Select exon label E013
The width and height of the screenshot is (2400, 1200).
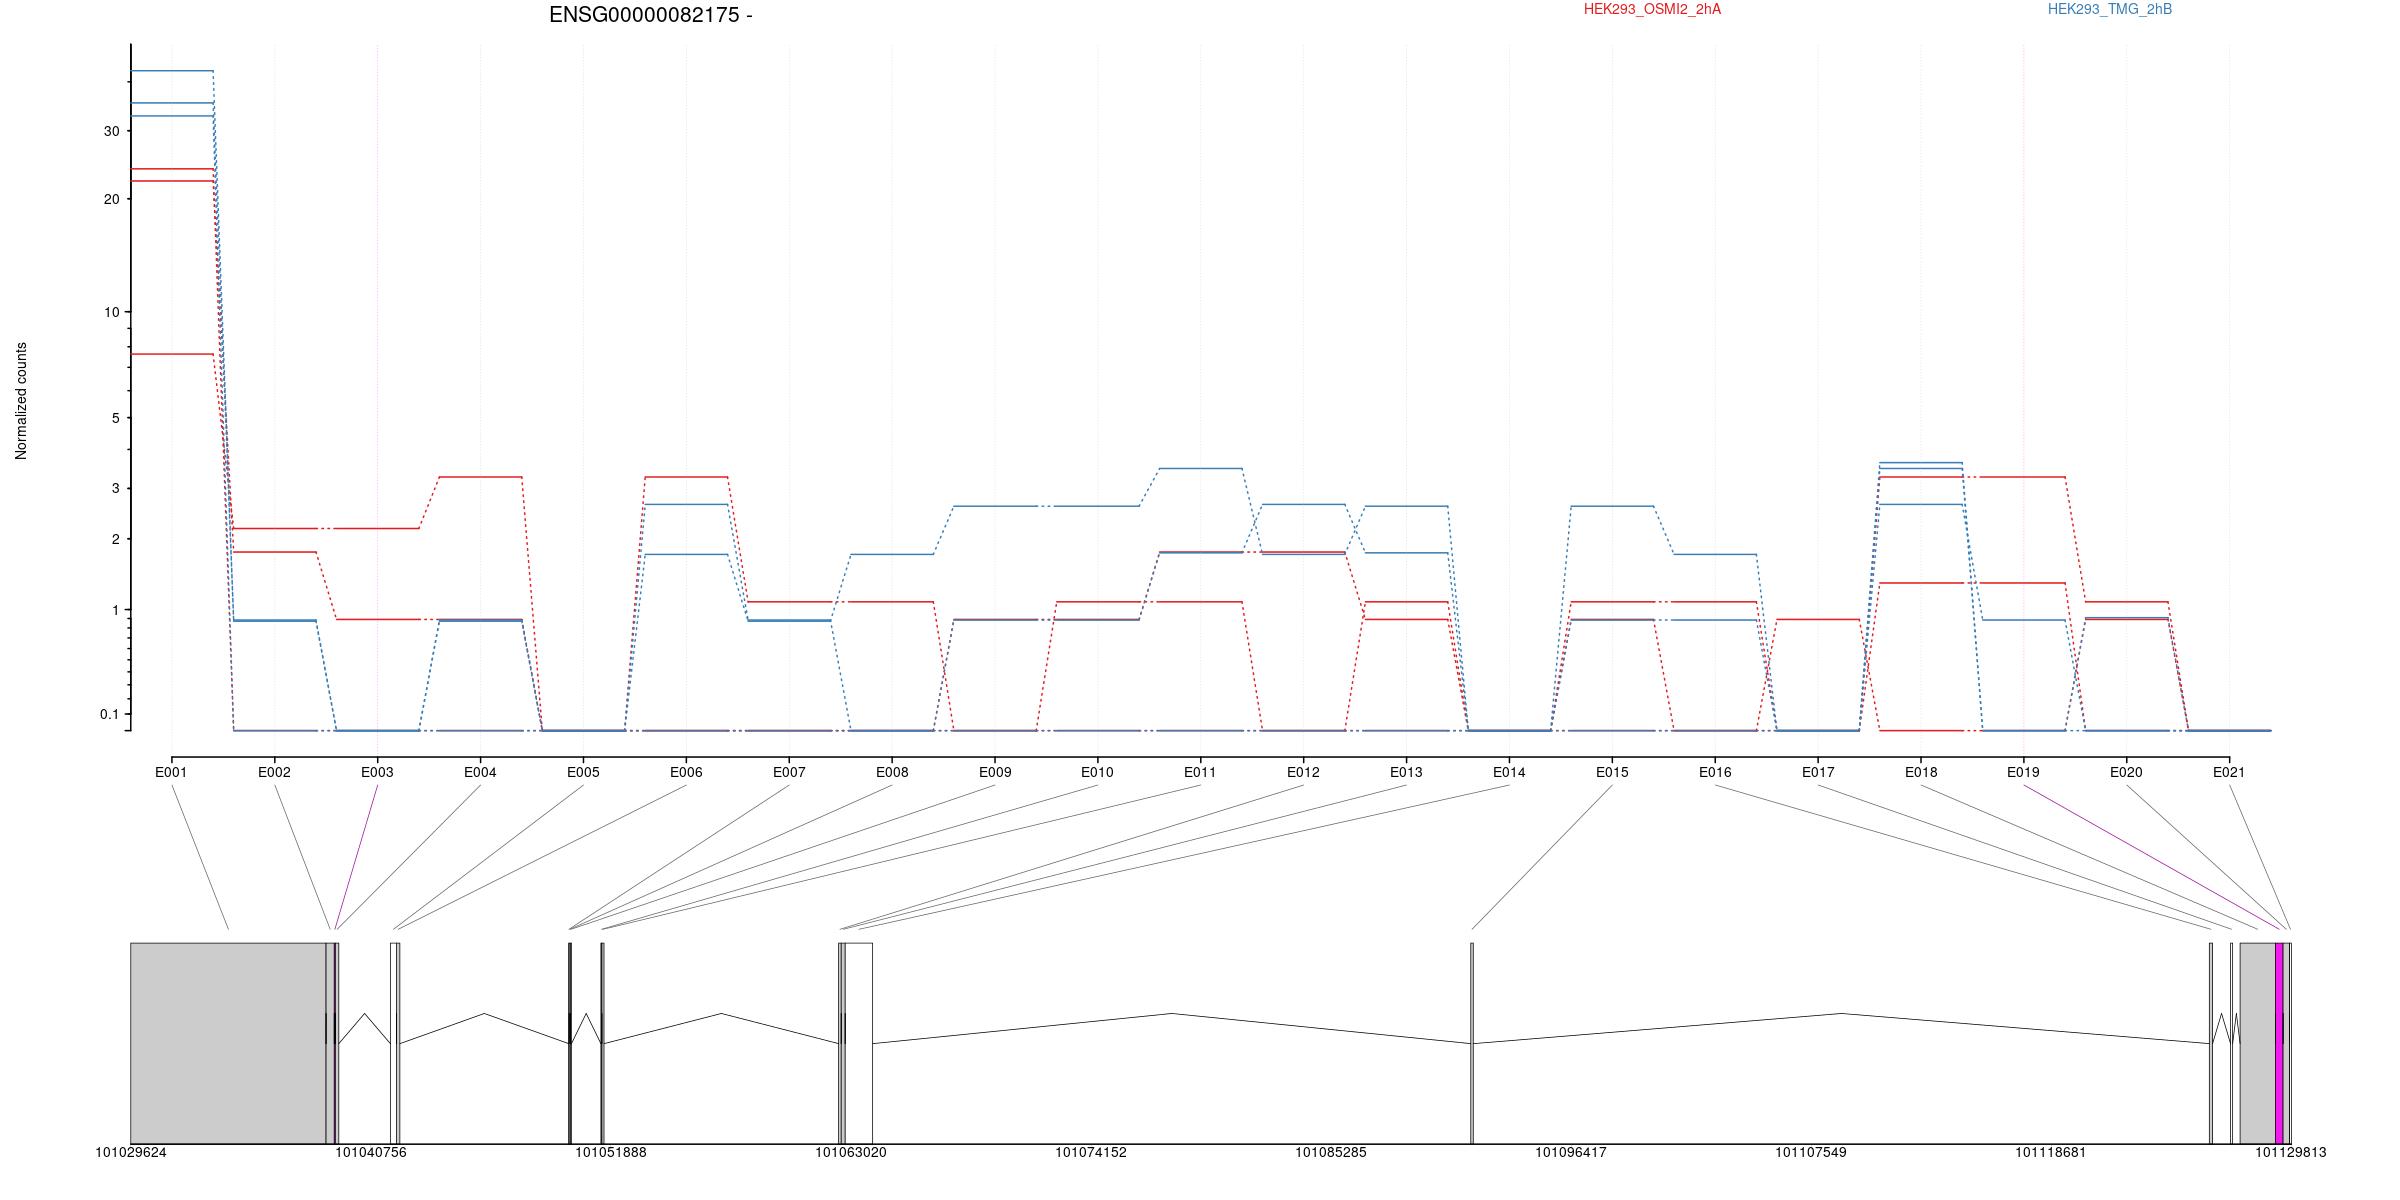pos(1406,772)
